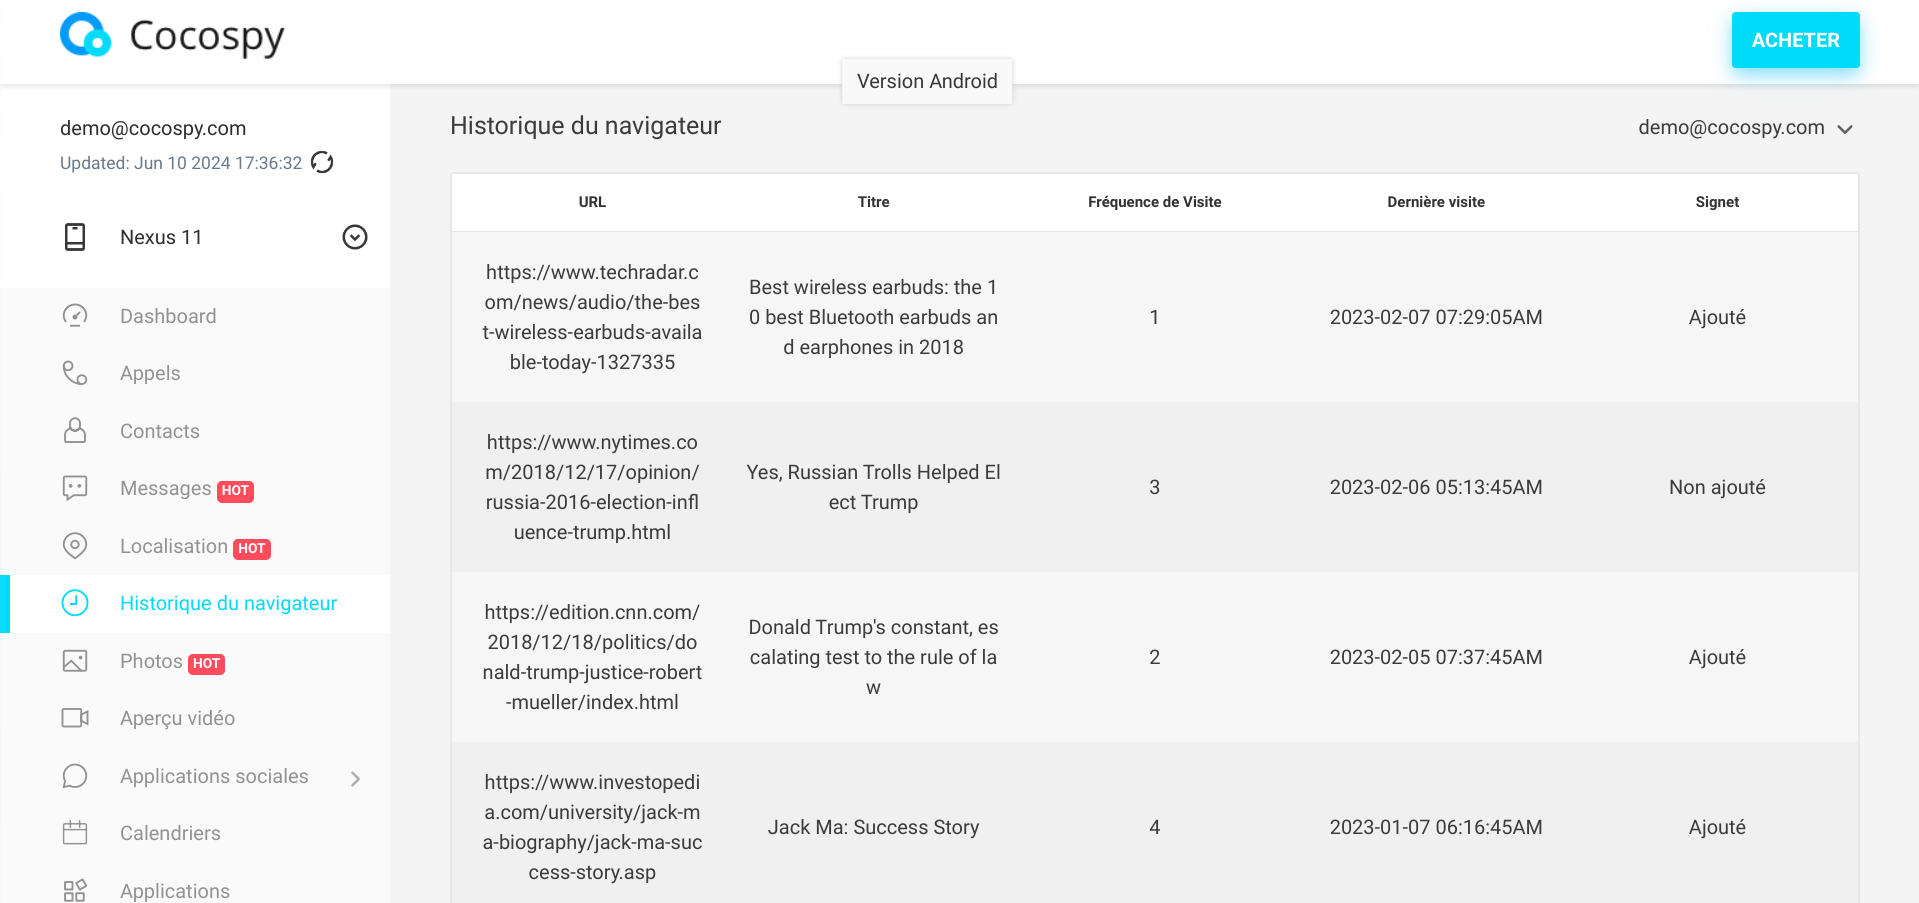Click the Jack Ma: Success Story title
1919x903 pixels.
pos(873,827)
